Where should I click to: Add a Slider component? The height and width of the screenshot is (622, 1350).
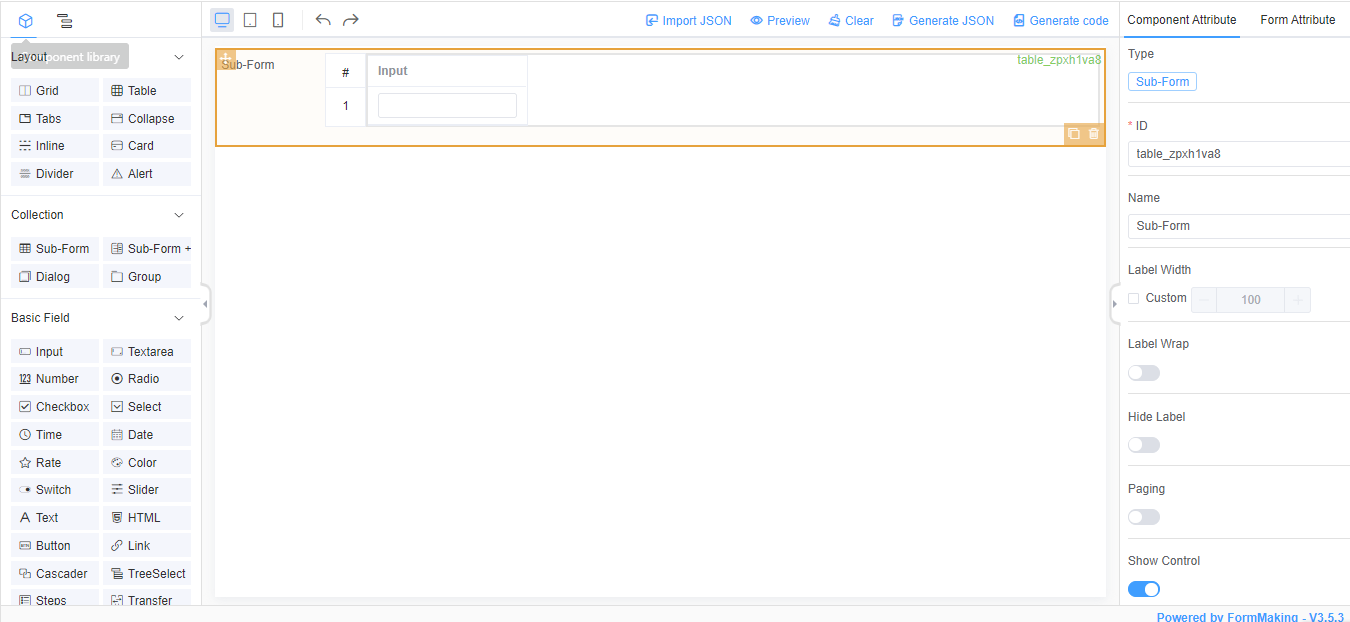(147, 490)
